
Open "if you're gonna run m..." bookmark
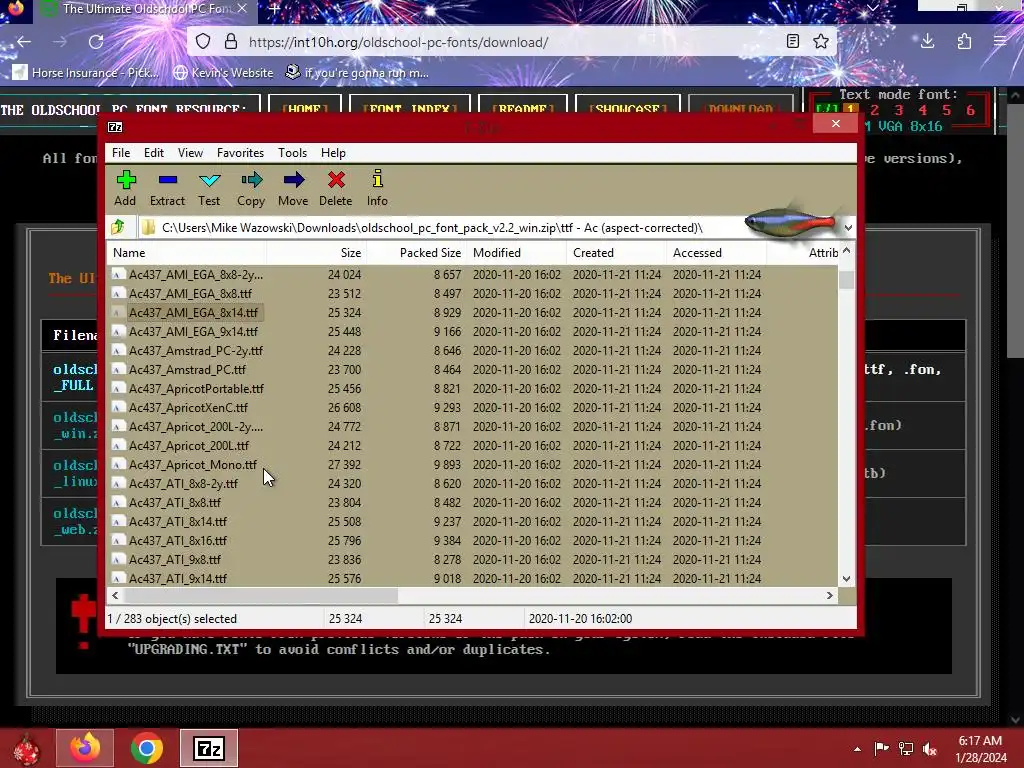coord(358,72)
